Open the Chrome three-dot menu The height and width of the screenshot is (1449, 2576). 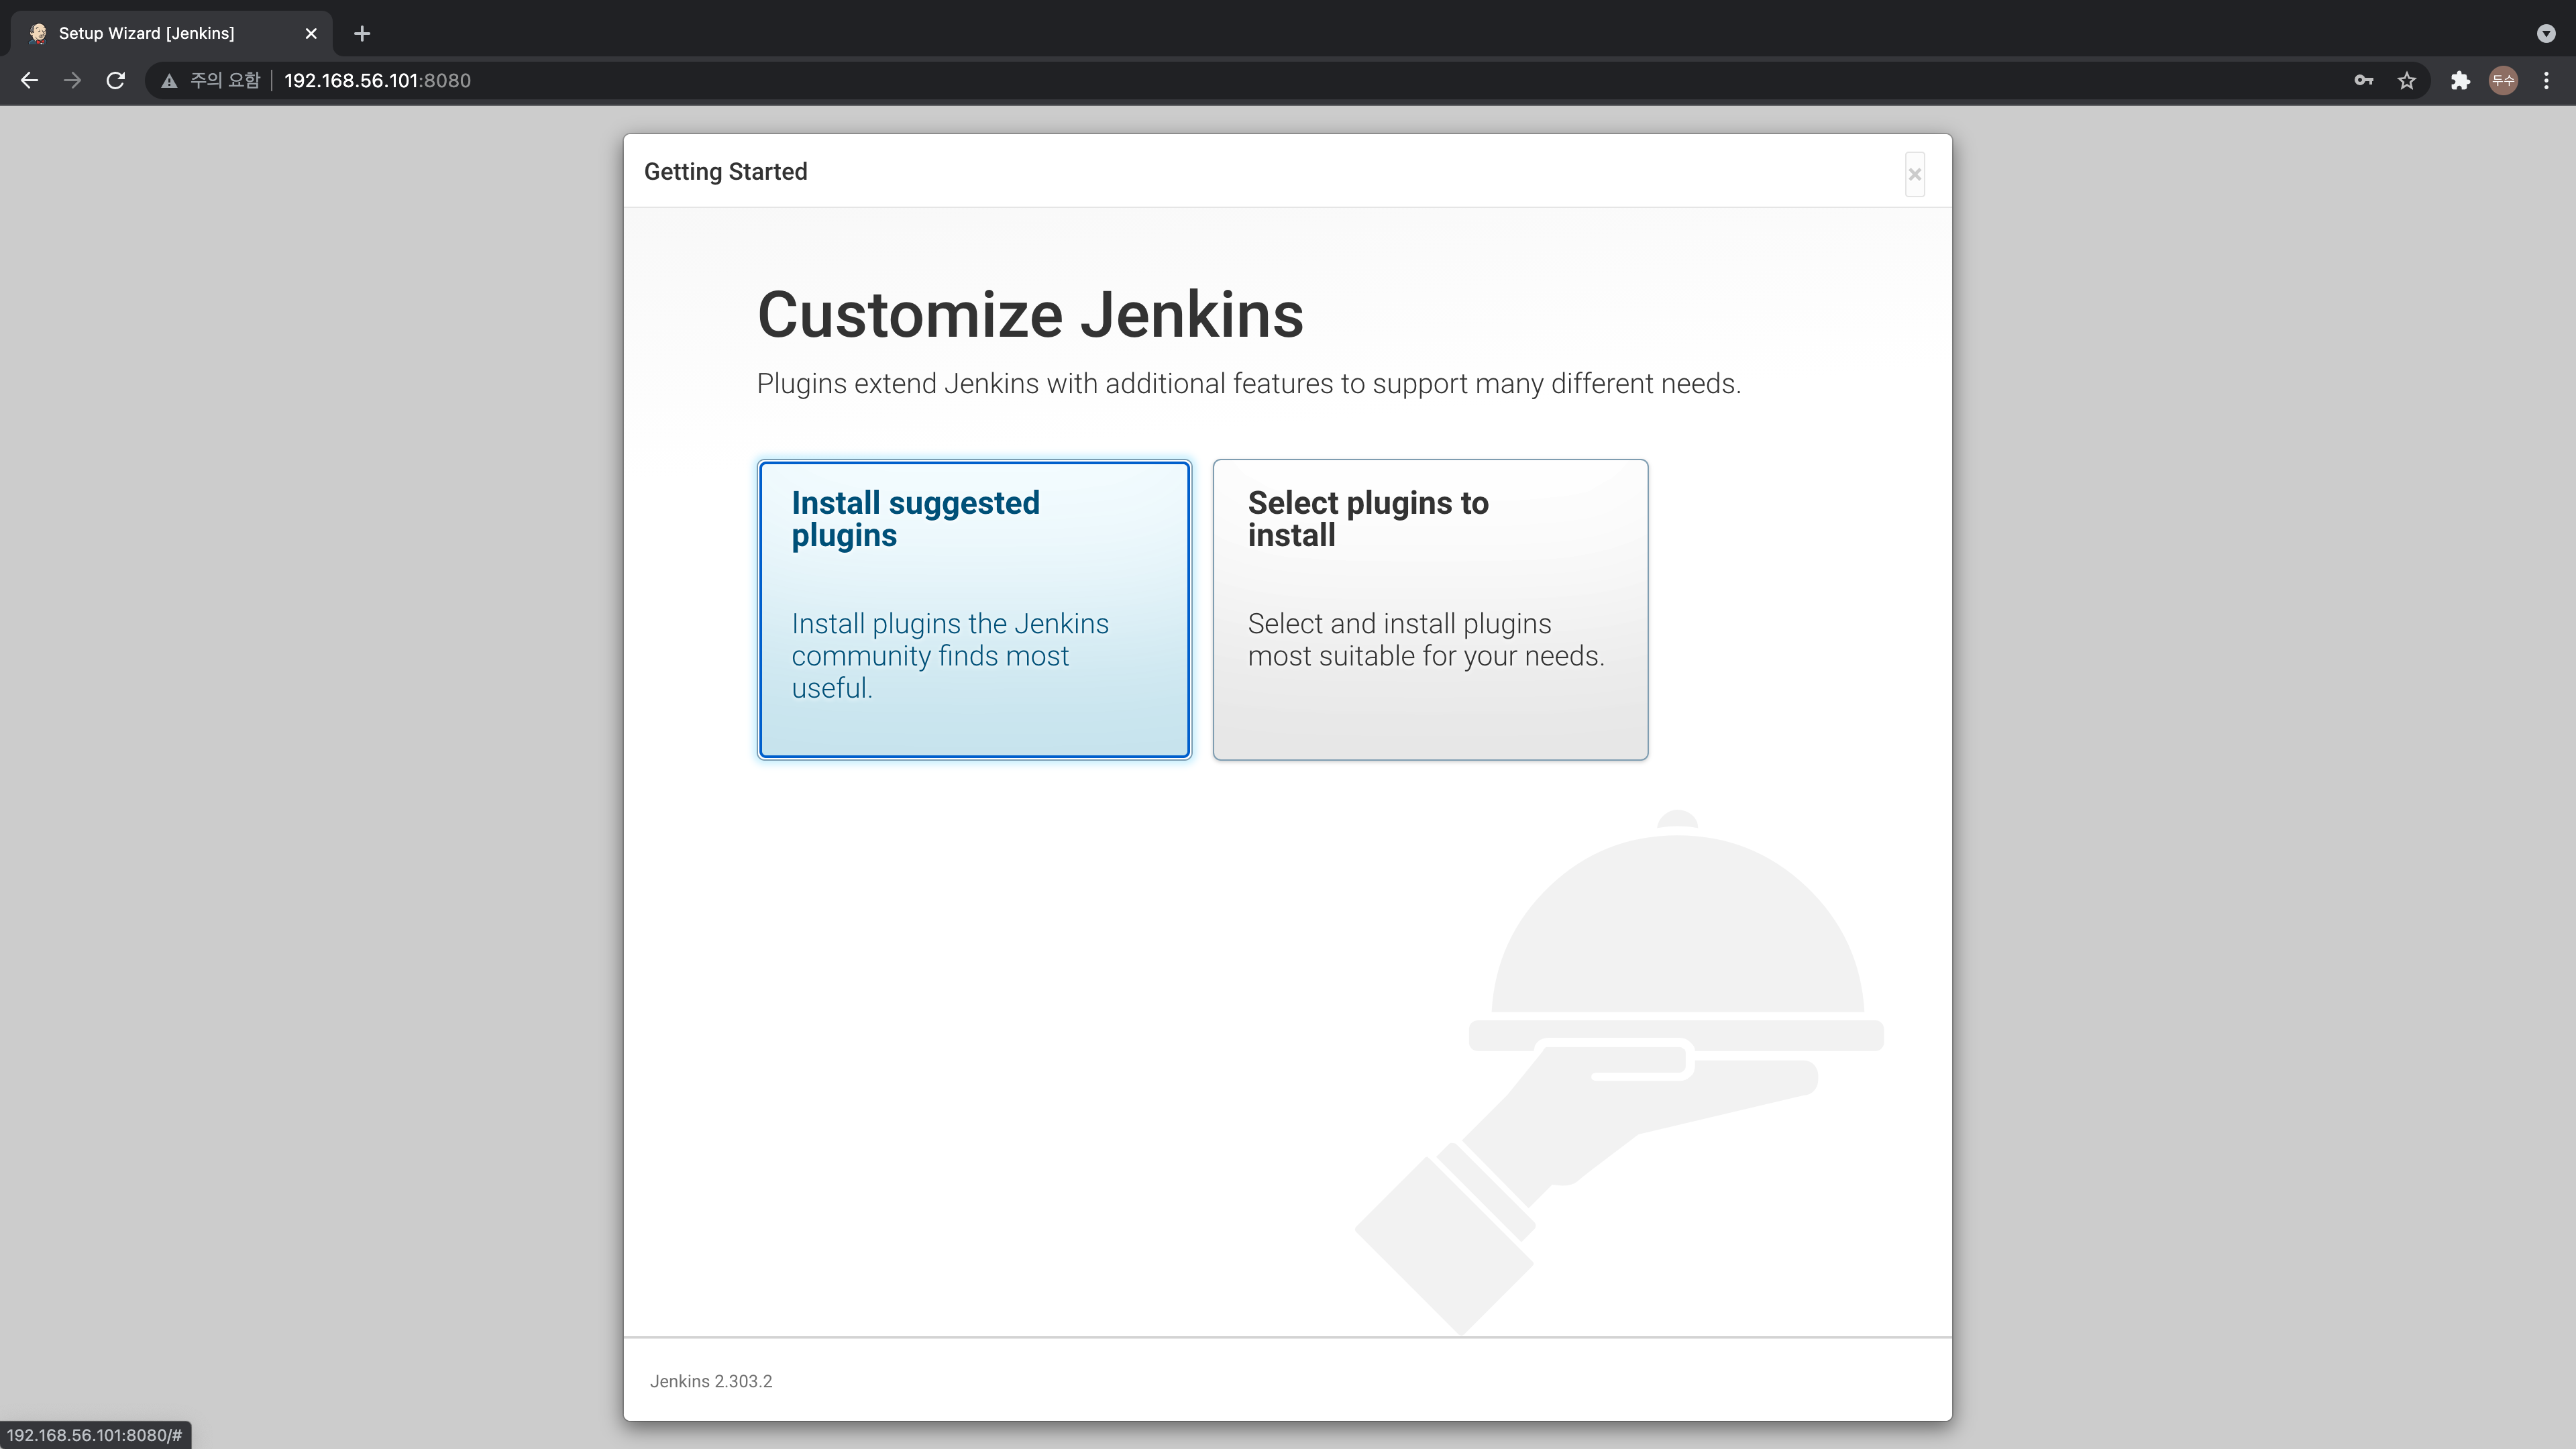click(x=2546, y=80)
